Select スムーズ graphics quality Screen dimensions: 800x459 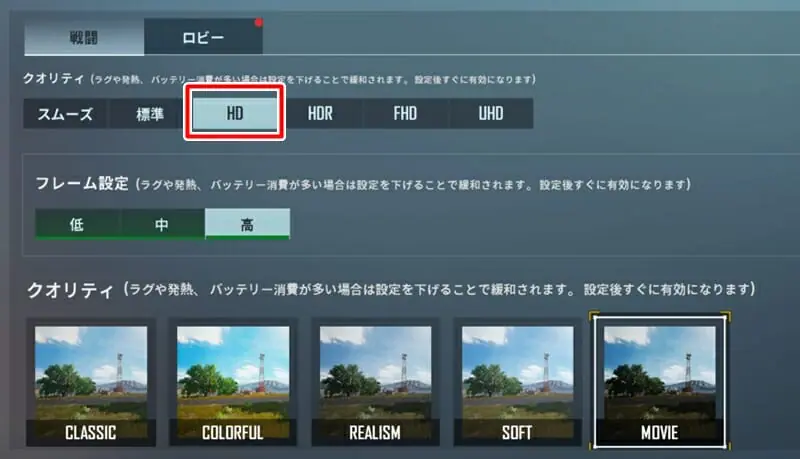[65, 113]
